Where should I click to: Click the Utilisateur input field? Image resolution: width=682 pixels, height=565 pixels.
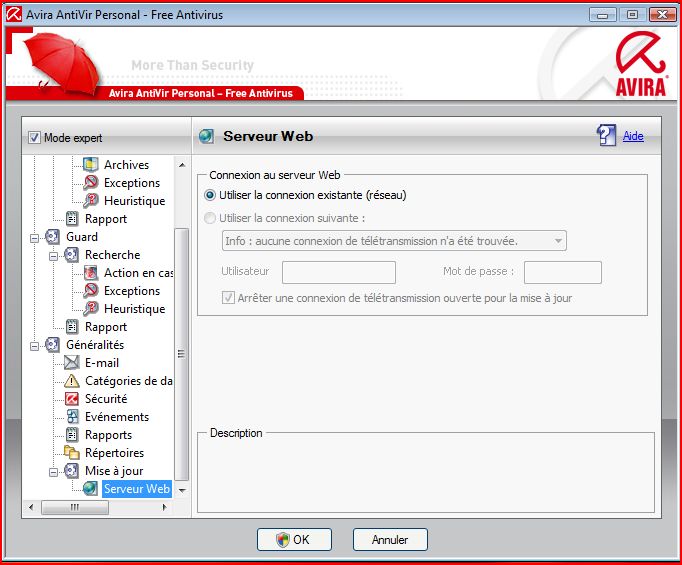(x=339, y=272)
